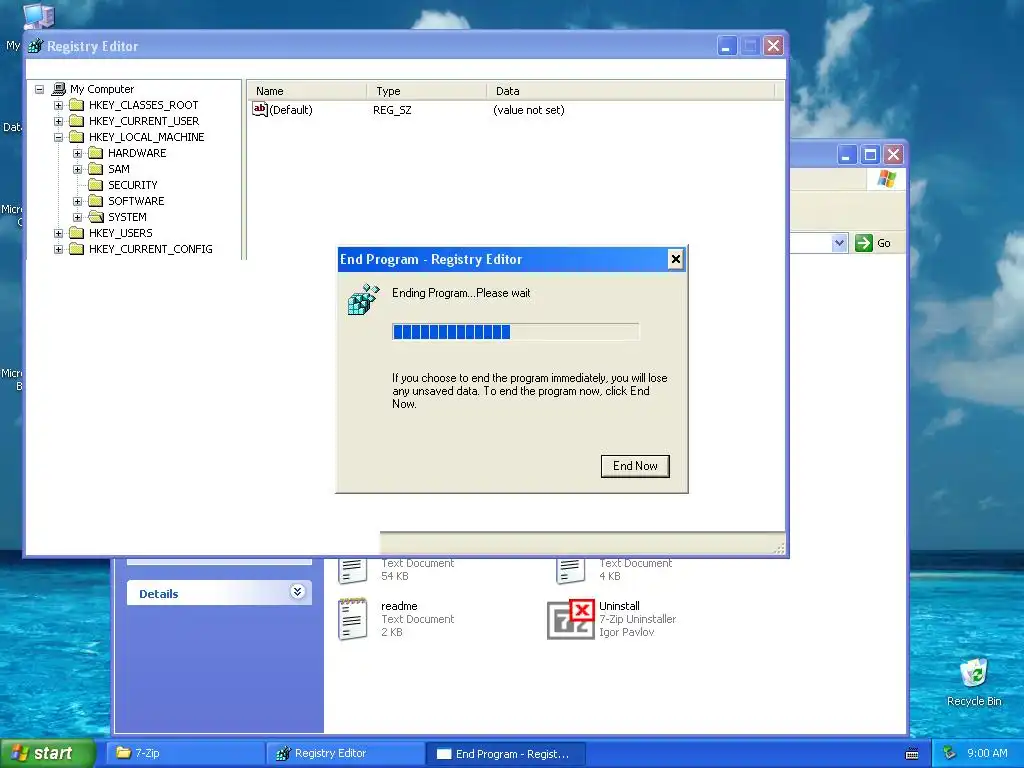Screen dimensions: 1024x768
Task: Click the Details panel header
Action: point(219,593)
